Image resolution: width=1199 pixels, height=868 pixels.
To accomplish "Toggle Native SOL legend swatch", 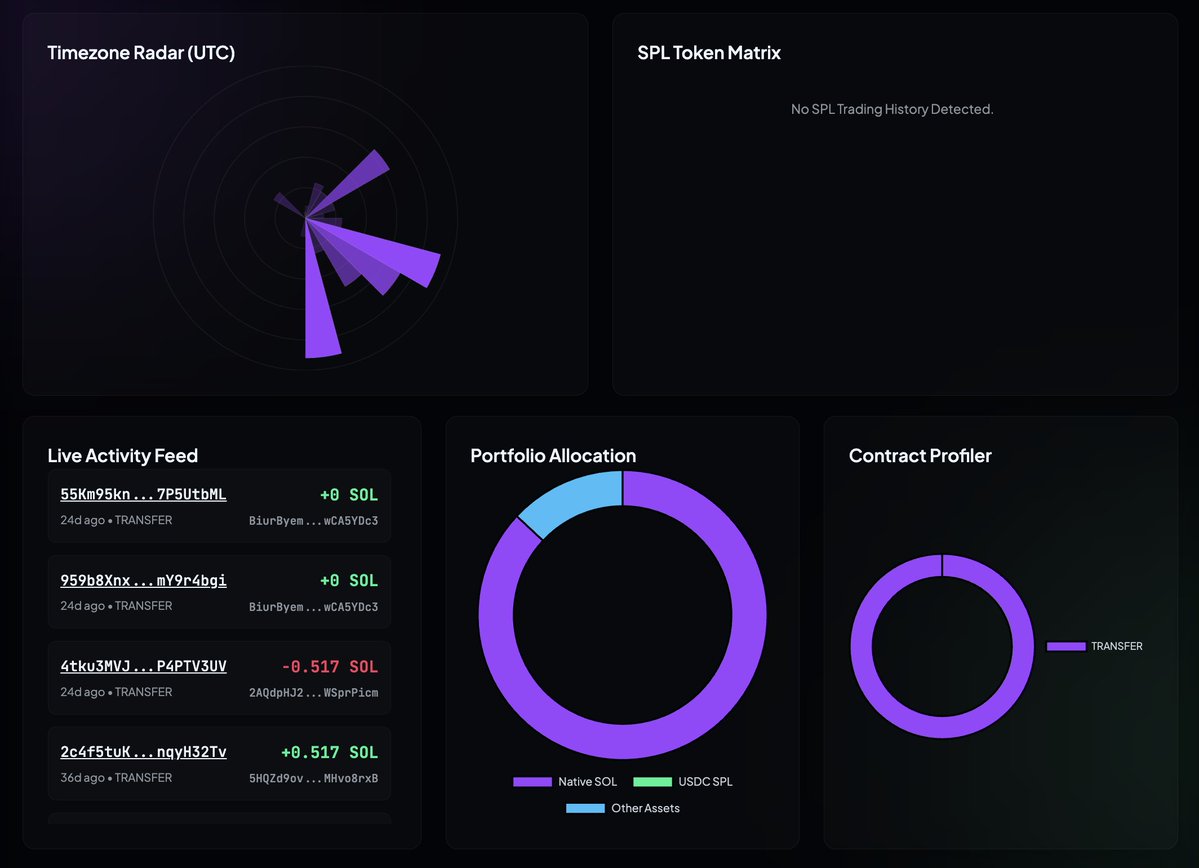I will pyautogui.click(x=532, y=782).
